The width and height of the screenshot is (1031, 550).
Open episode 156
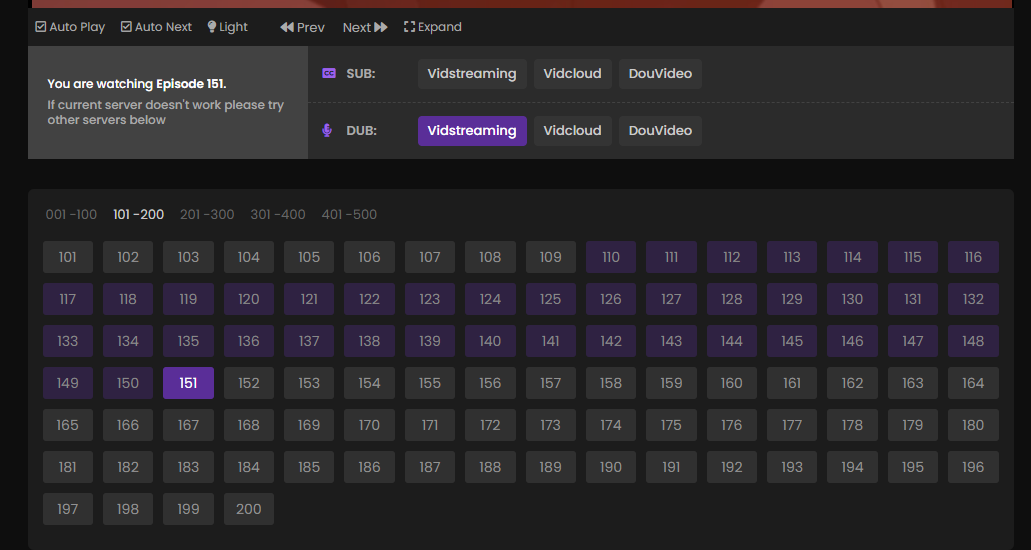(x=490, y=383)
